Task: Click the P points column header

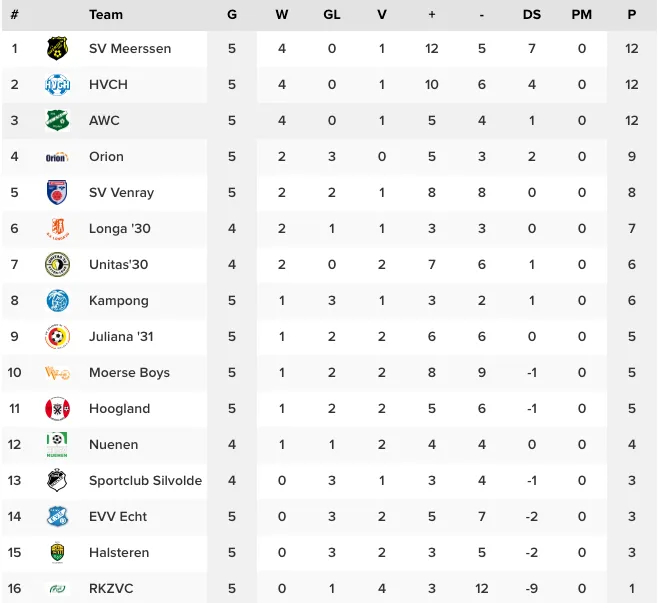Action: coord(632,14)
